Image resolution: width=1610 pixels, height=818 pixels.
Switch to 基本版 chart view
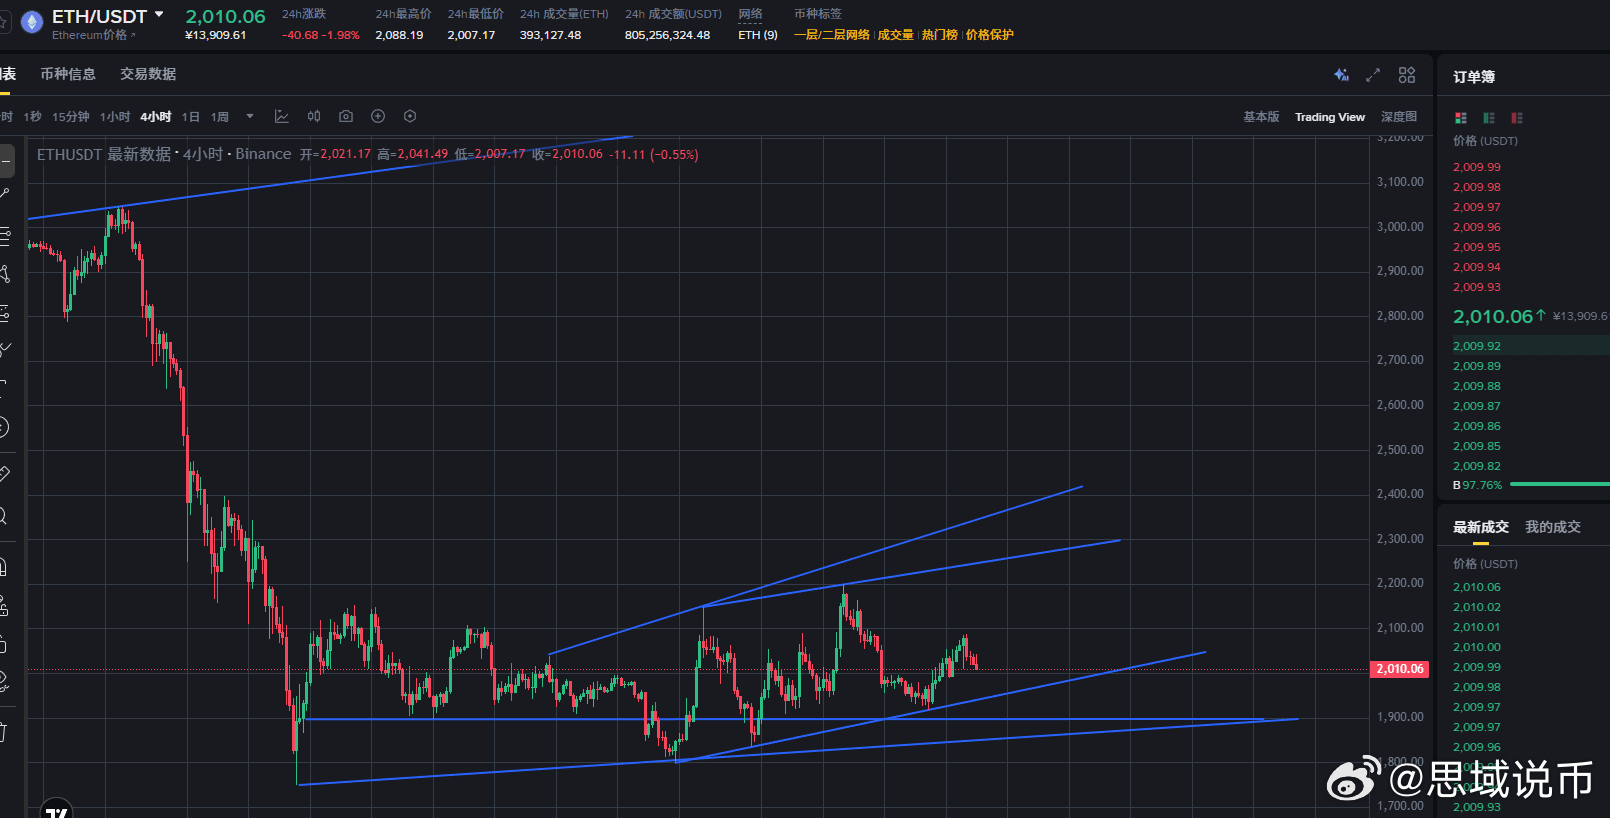1261,117
